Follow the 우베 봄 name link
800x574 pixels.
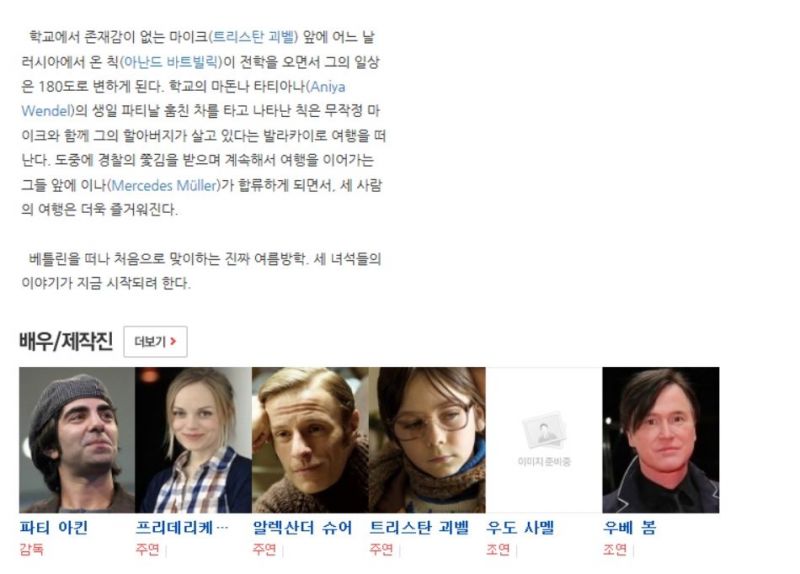pyautogui.click(x=629, y=527)
